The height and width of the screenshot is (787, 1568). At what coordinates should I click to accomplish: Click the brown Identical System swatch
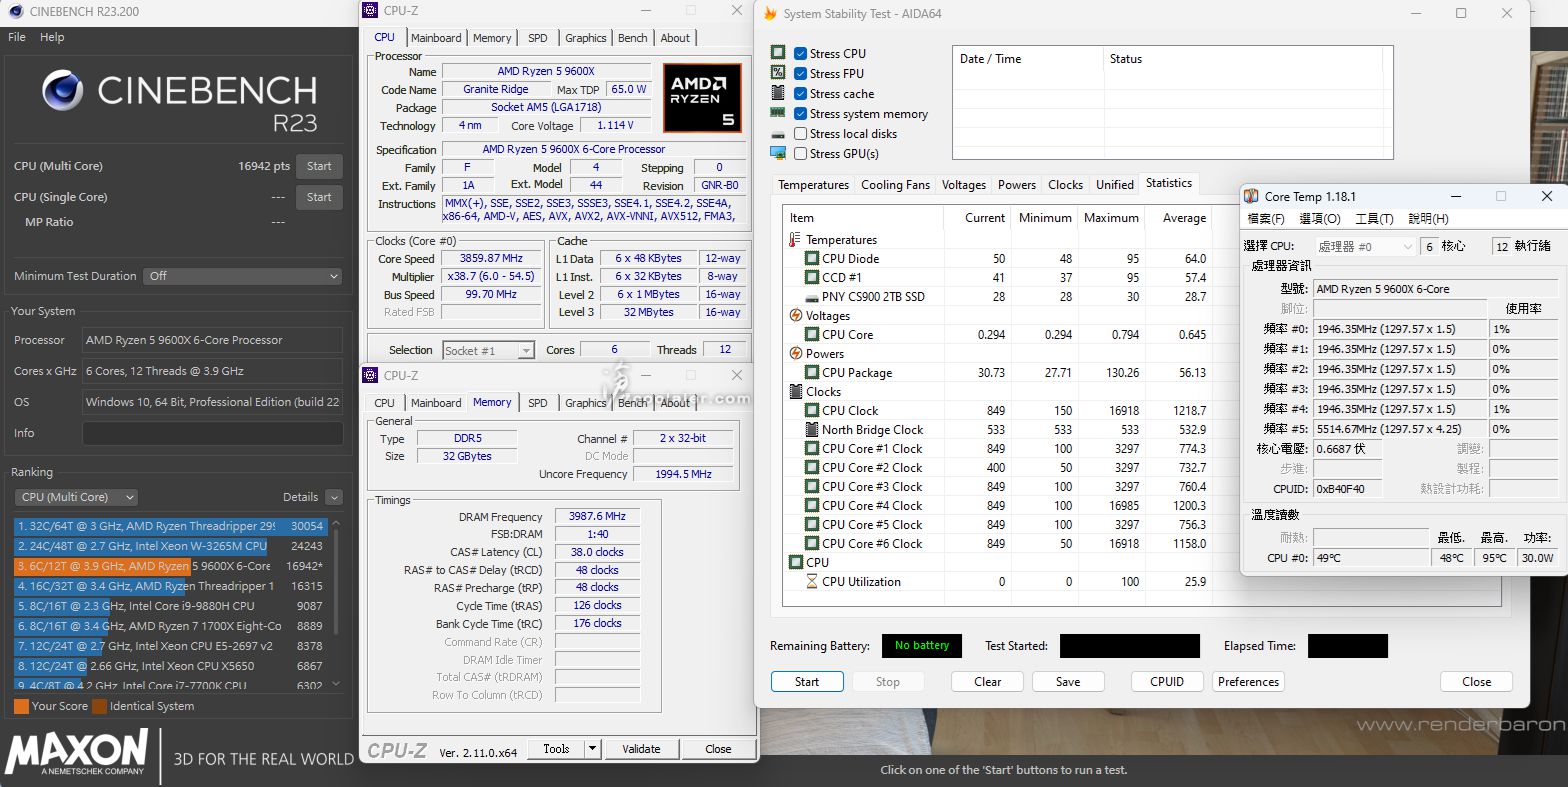(x=100, y=706)
